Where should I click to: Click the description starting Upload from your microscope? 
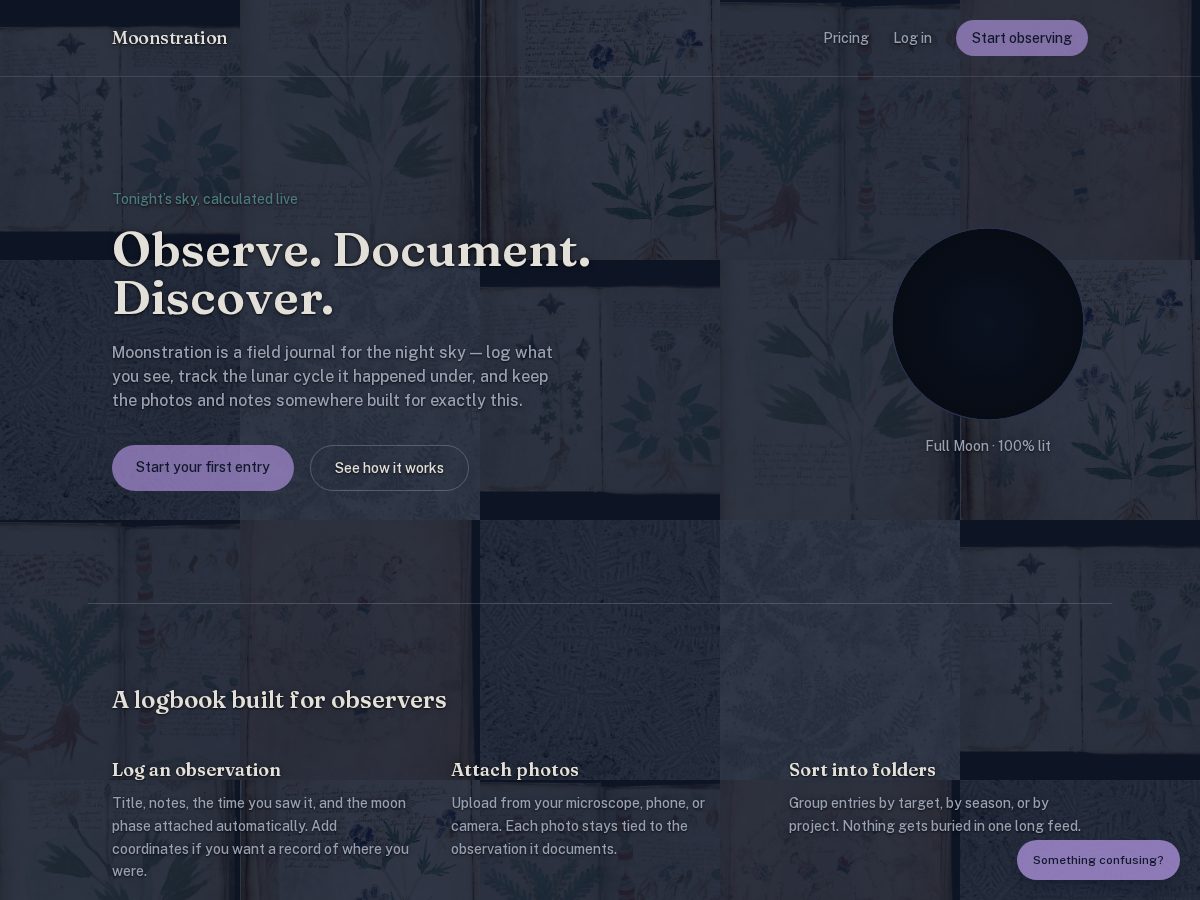pos(578,826)
